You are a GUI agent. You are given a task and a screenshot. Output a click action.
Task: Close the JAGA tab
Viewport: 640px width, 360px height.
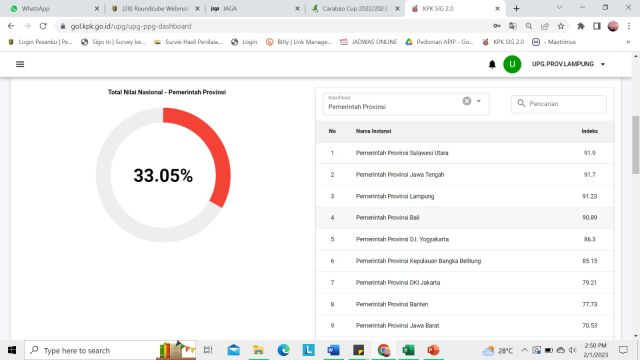coord(297,9)
